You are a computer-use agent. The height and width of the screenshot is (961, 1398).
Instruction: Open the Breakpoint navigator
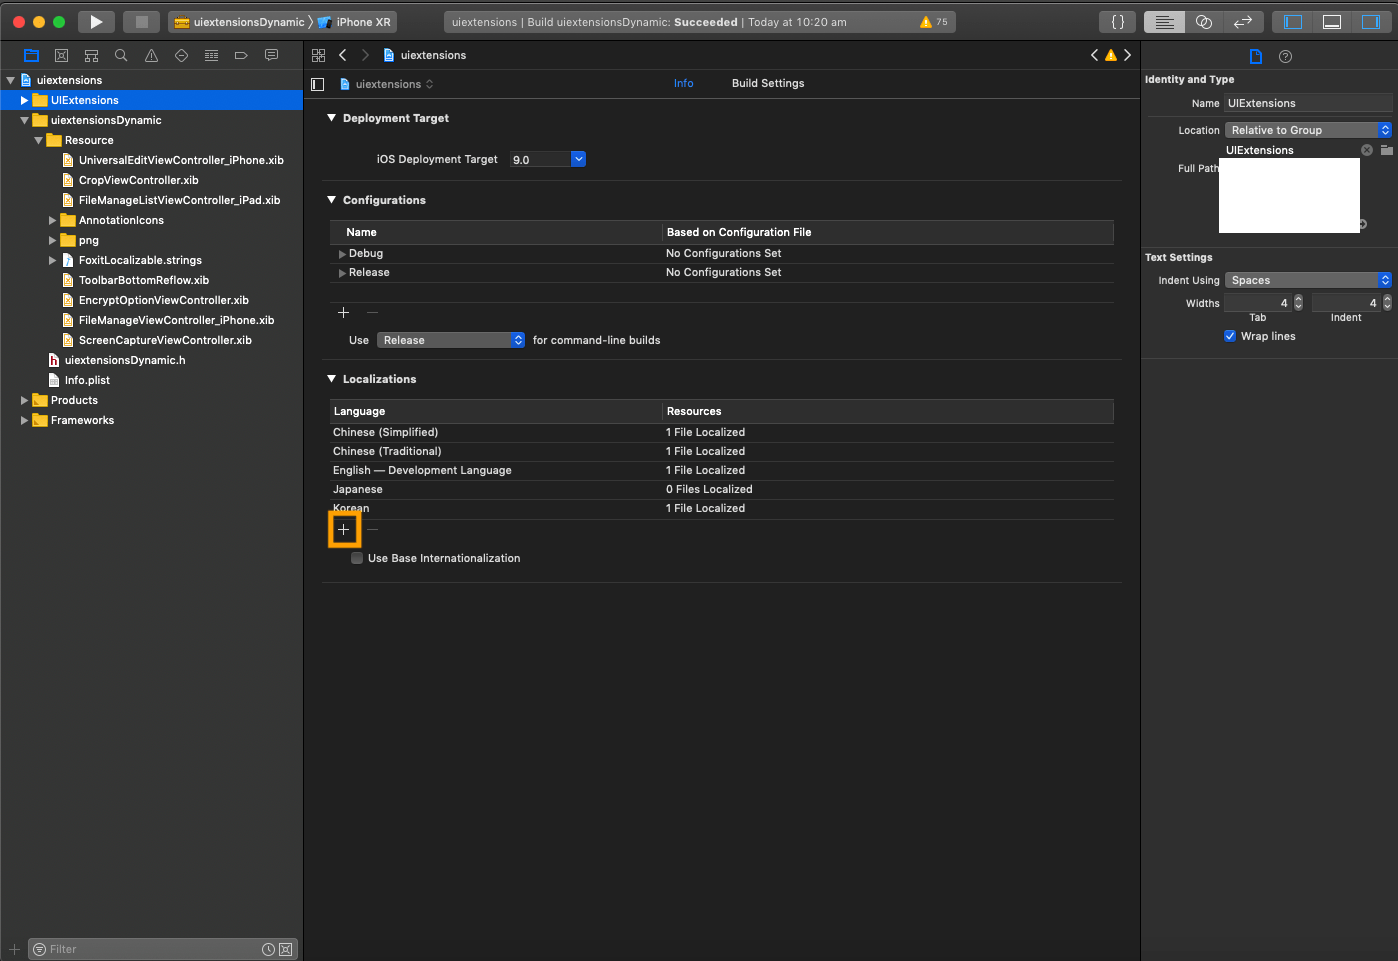[x=241, y=56]
